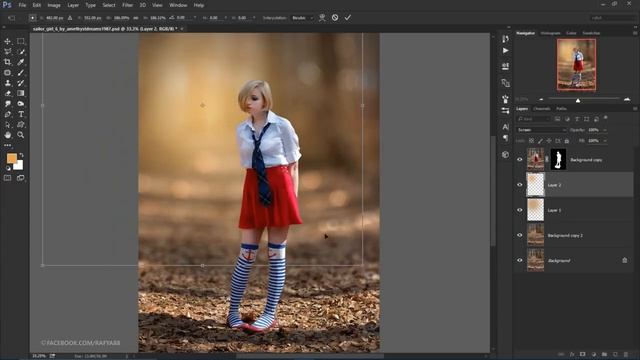This screenshot has width=640, height=360.
Task: Select the Magic Wand tool
Action: click(20, 51)
